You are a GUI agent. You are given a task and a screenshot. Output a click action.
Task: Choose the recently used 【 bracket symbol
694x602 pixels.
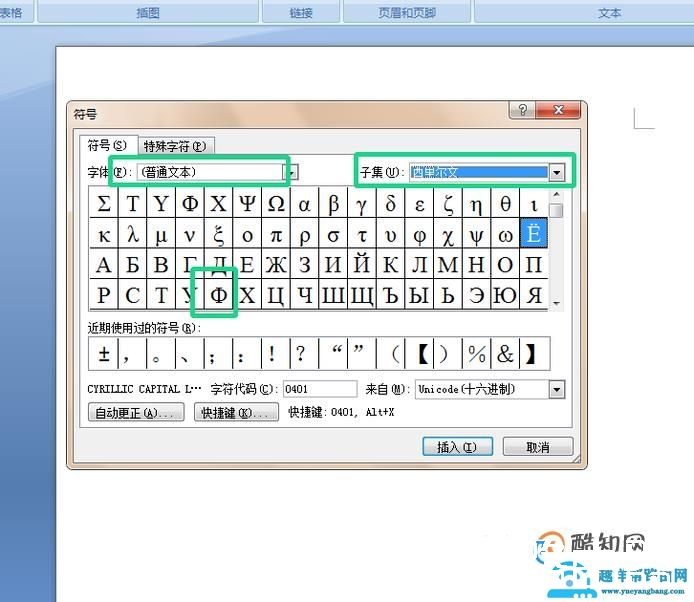tap(420, 354)
